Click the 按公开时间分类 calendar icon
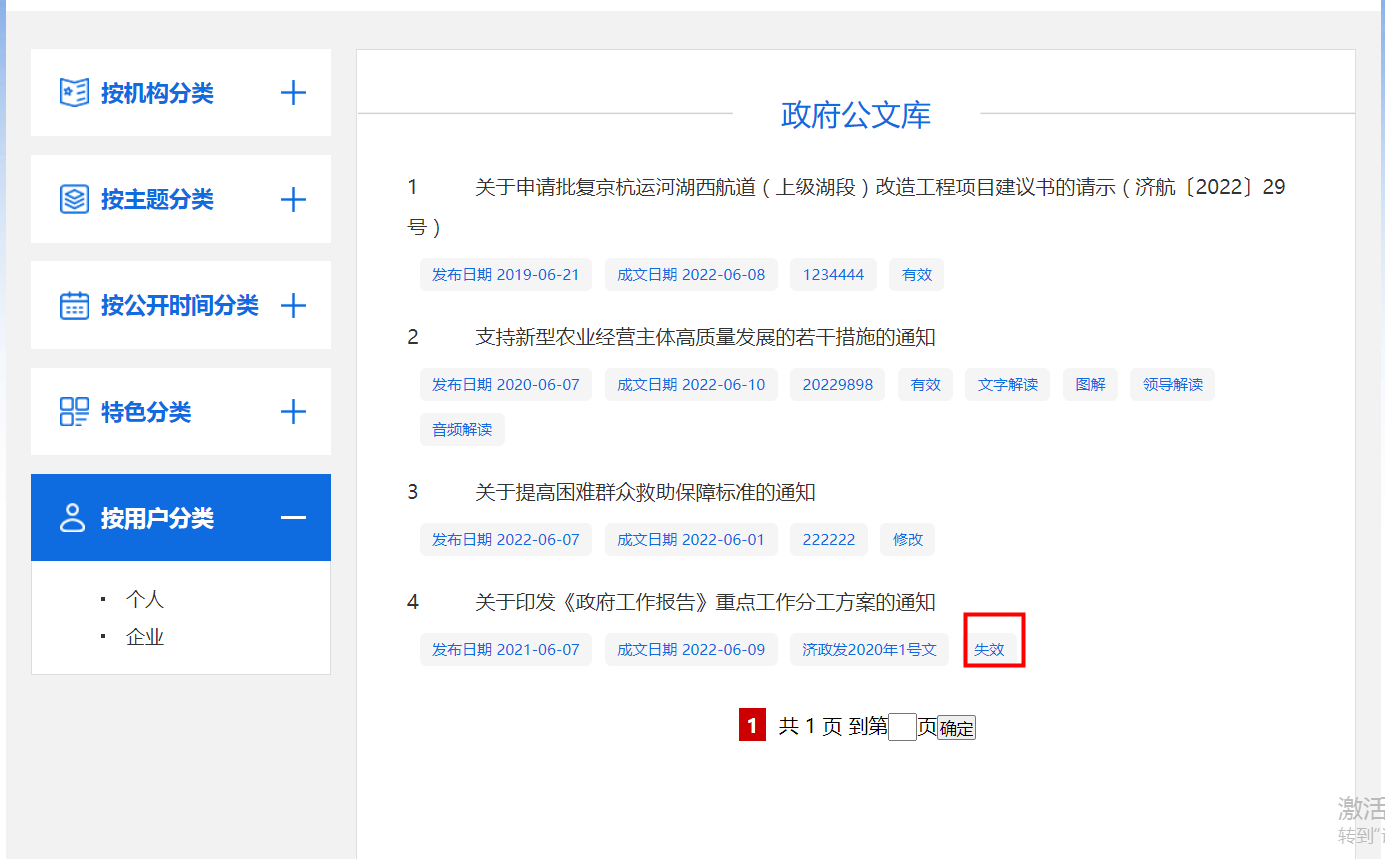Viewport: 1385px width, 859px height. point(74,305)
